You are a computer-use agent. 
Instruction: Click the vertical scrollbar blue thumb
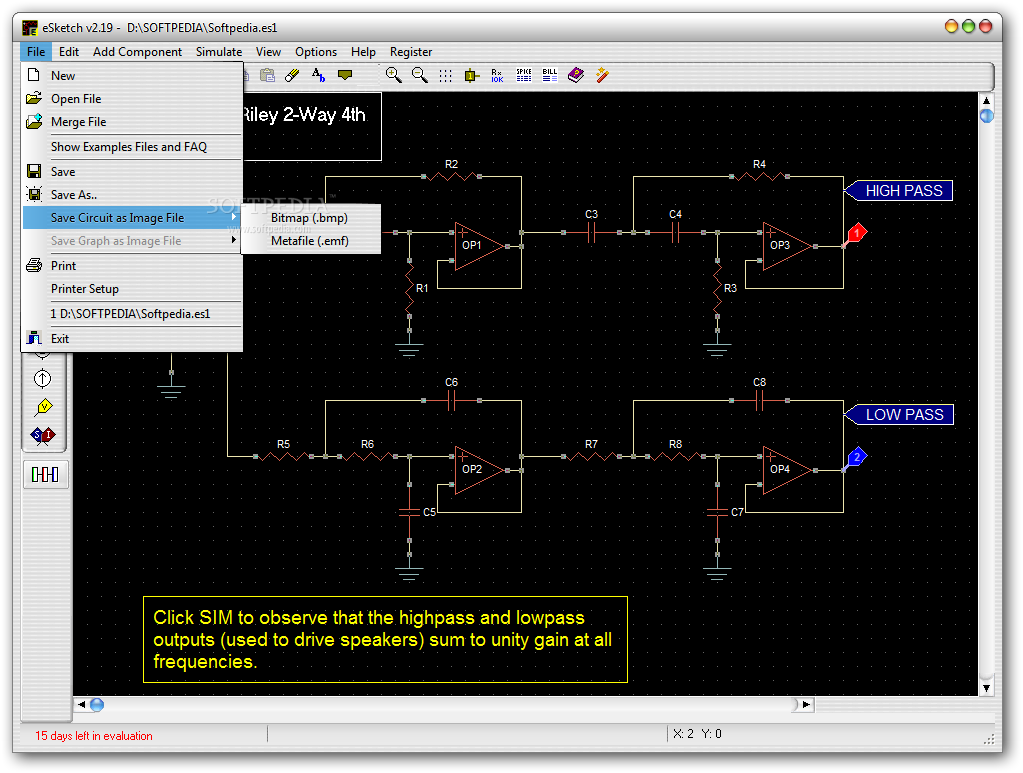click(x=986, y=116)
